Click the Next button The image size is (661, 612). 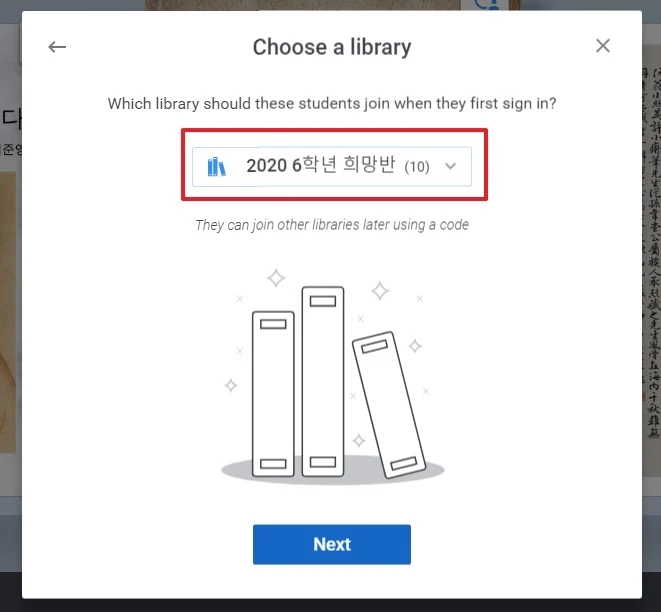[332, 544]
